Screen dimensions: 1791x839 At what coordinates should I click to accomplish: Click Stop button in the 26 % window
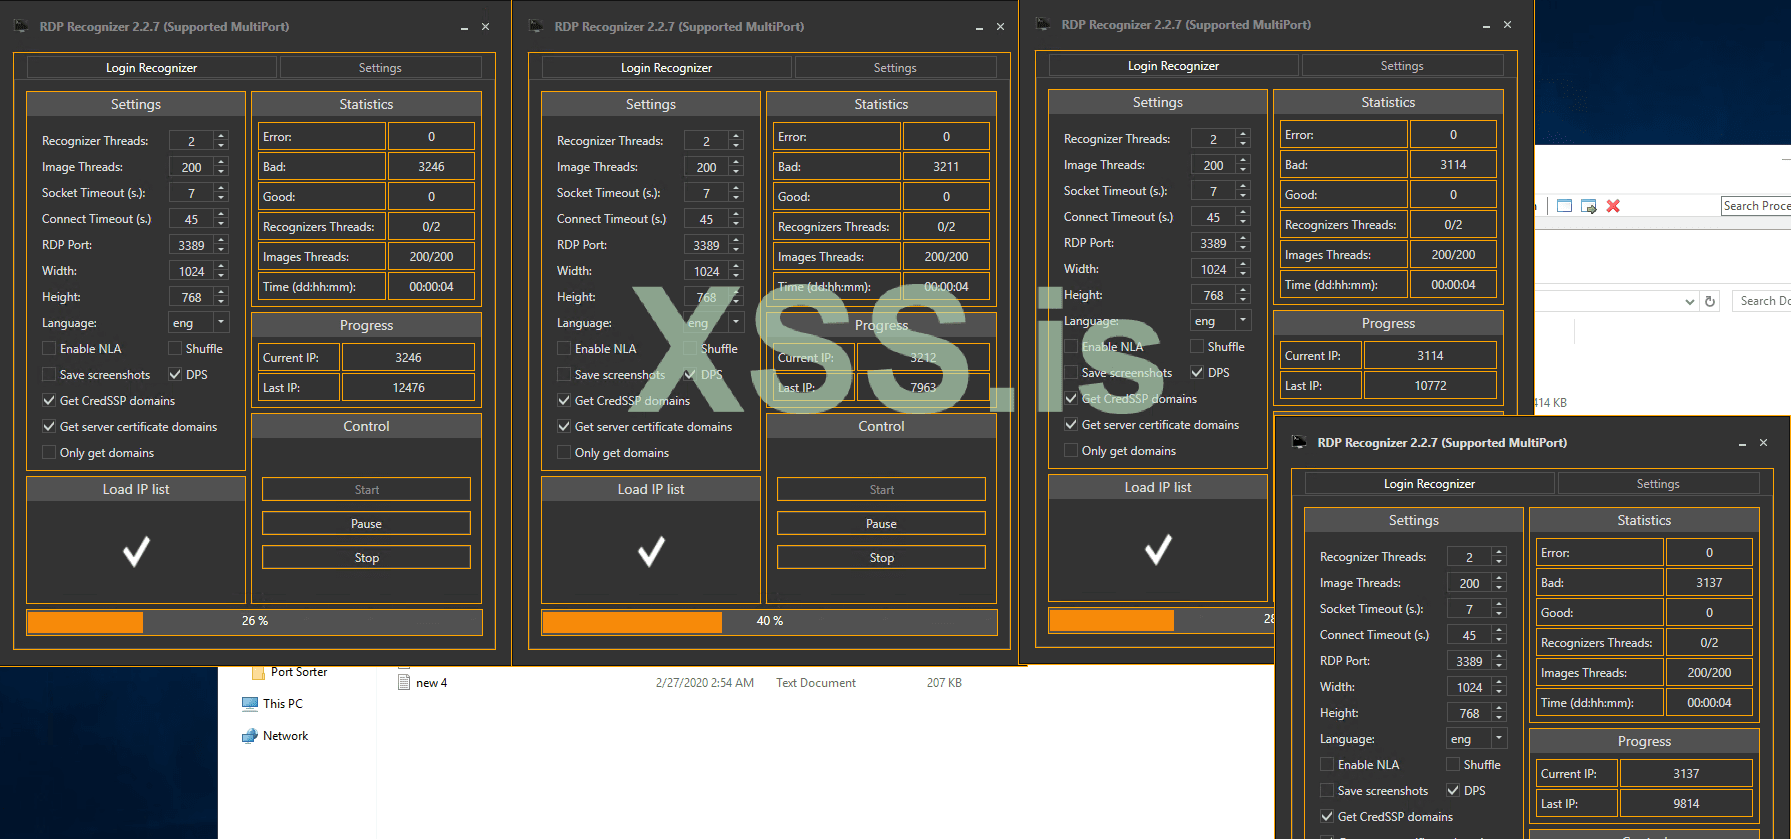[x=366, y=558]
